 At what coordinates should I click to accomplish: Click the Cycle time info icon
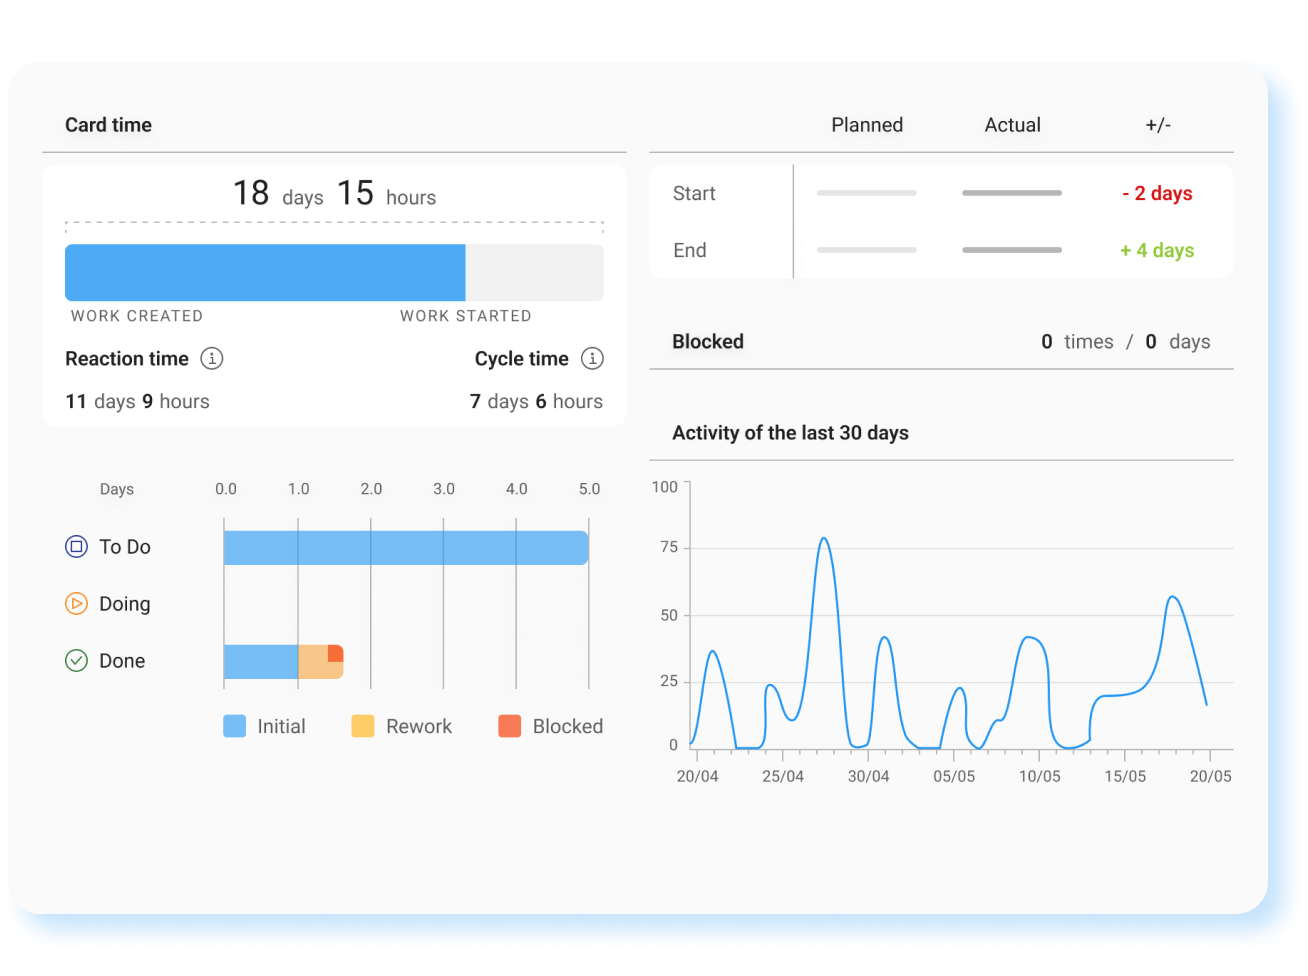click(x=592, y=358)
